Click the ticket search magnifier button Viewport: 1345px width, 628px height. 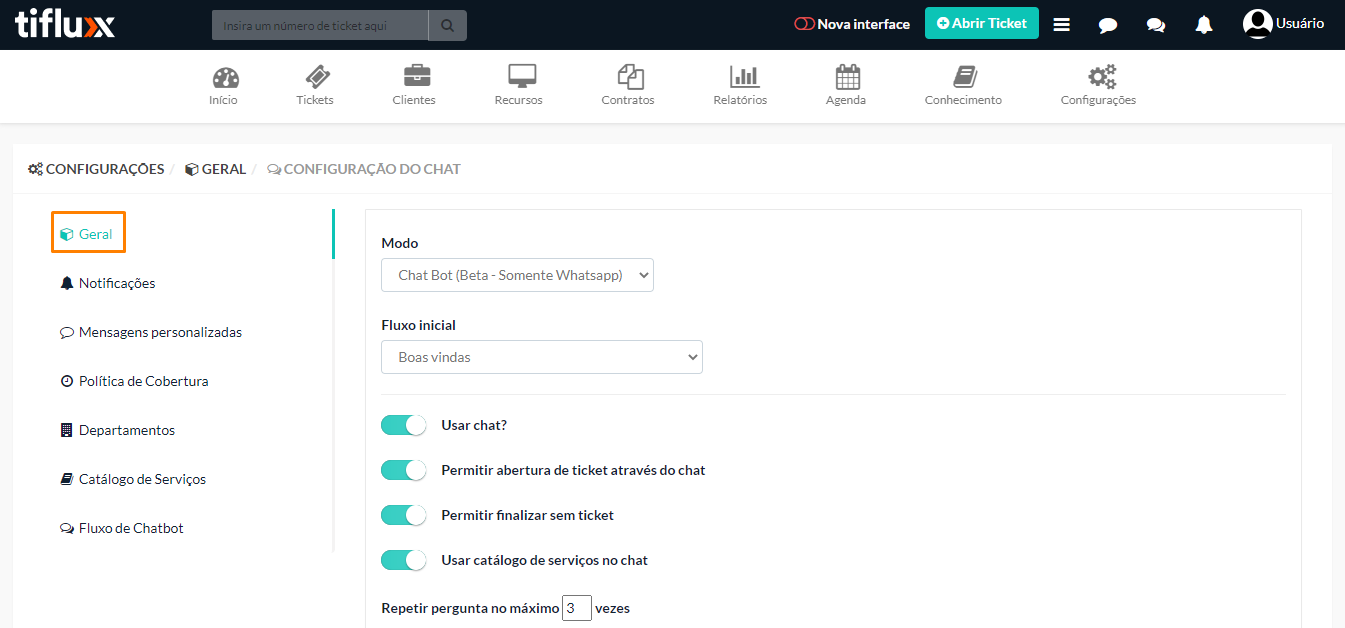point(447,25)
